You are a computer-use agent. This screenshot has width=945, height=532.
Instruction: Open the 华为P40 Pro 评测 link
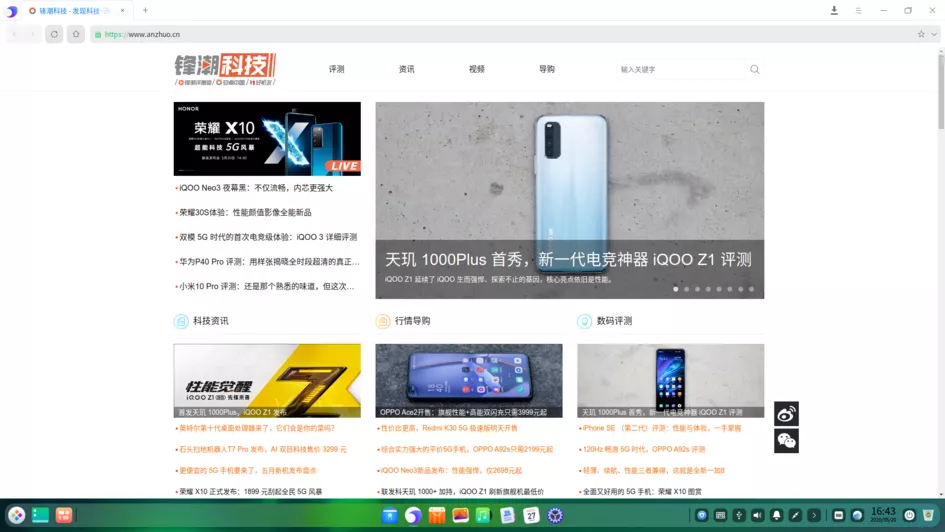pos(268,262)
